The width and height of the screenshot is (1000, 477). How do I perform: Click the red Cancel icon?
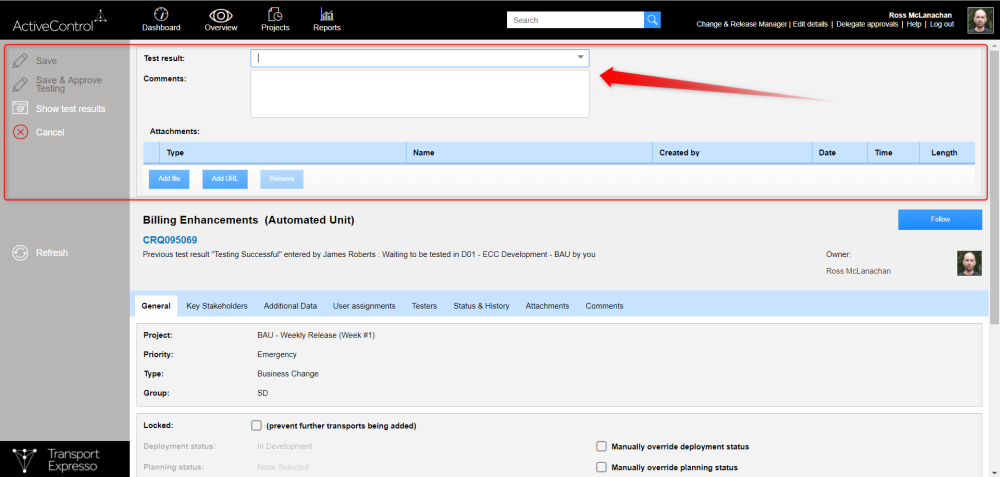(20, 132)
